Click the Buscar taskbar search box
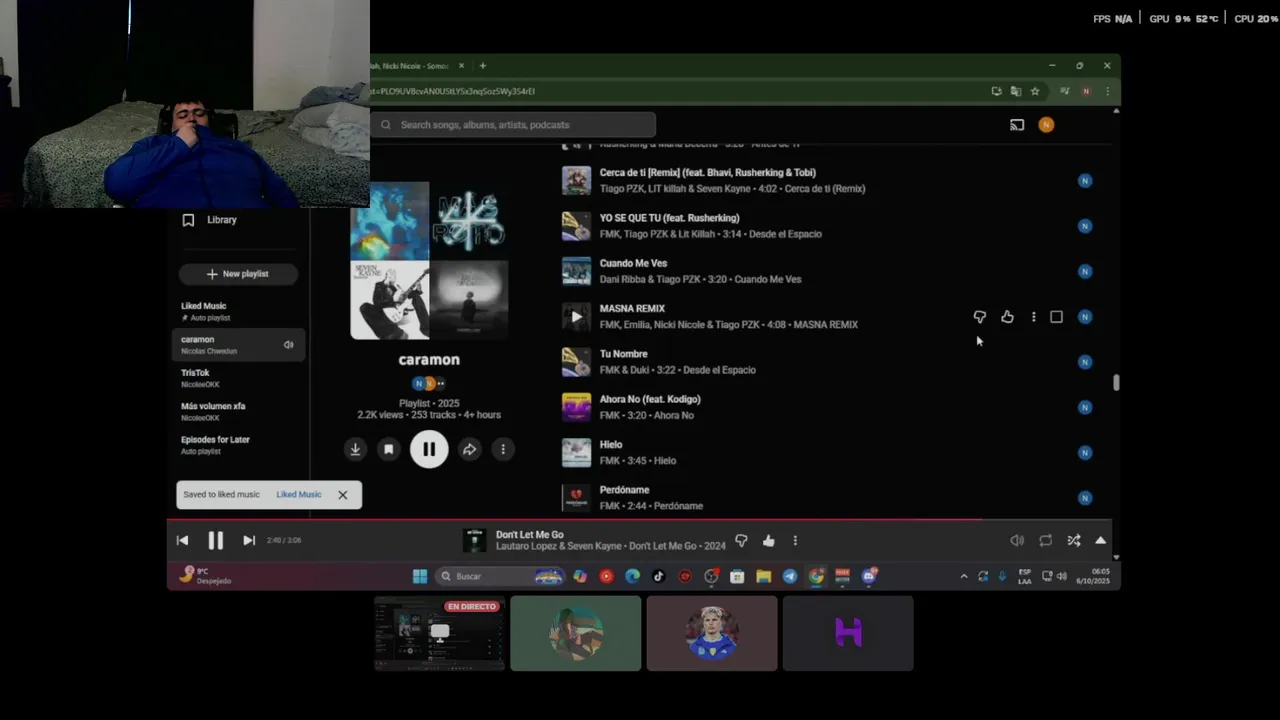1280x720 pixels. [x=500, y=576]
